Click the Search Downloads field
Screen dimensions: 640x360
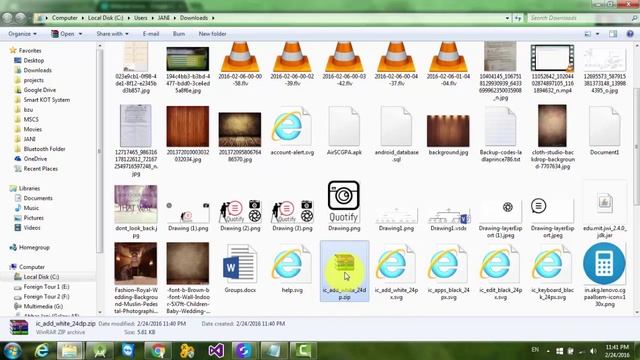click(x=580, y=18)
